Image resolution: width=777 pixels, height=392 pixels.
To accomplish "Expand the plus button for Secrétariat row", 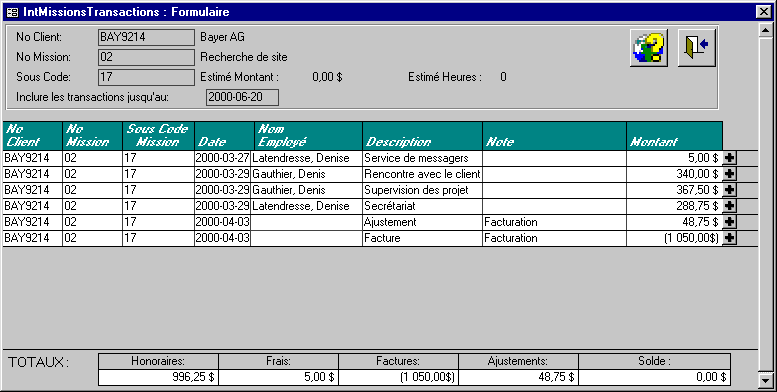I will (x=729, y=206).
